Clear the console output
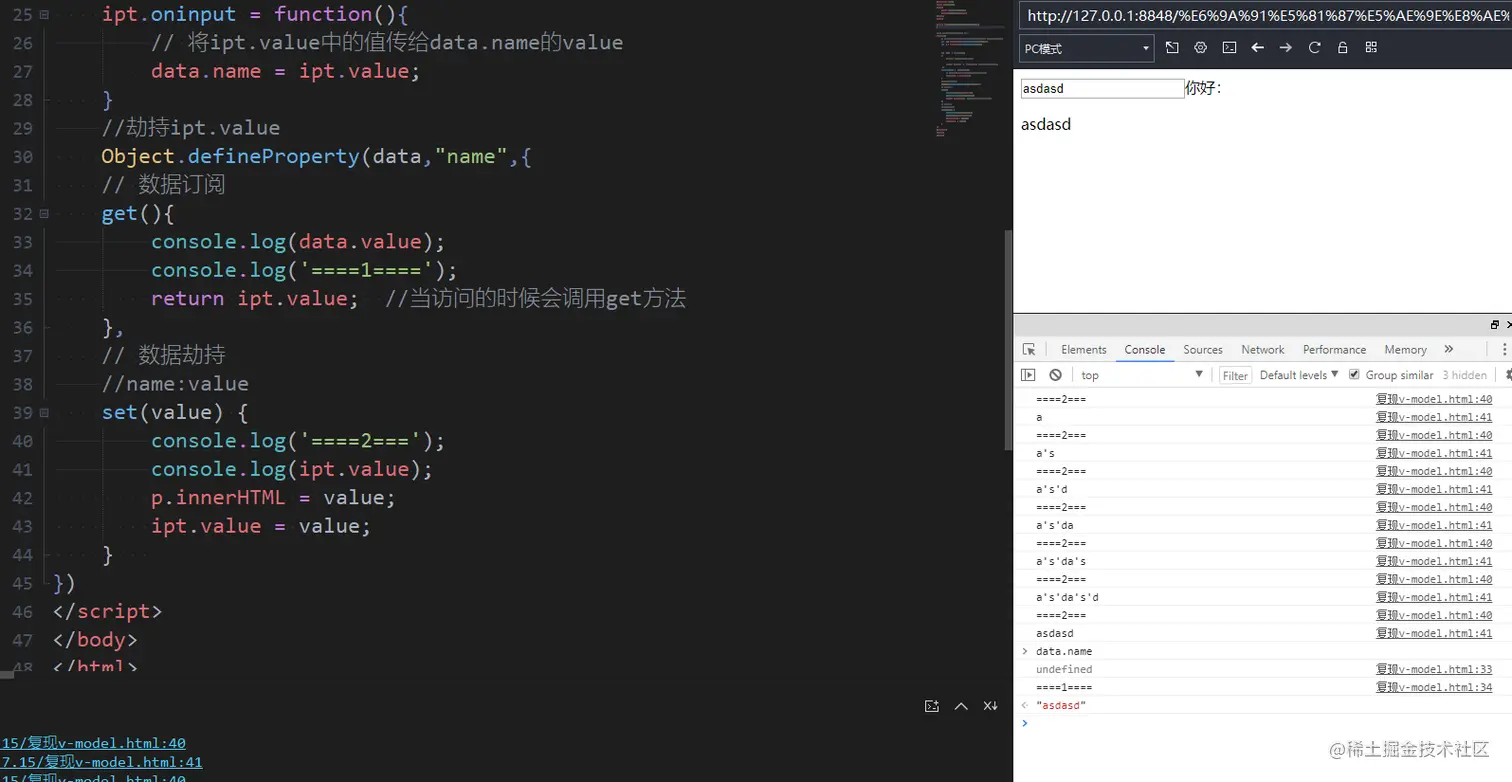 [x=1055, y=375]
